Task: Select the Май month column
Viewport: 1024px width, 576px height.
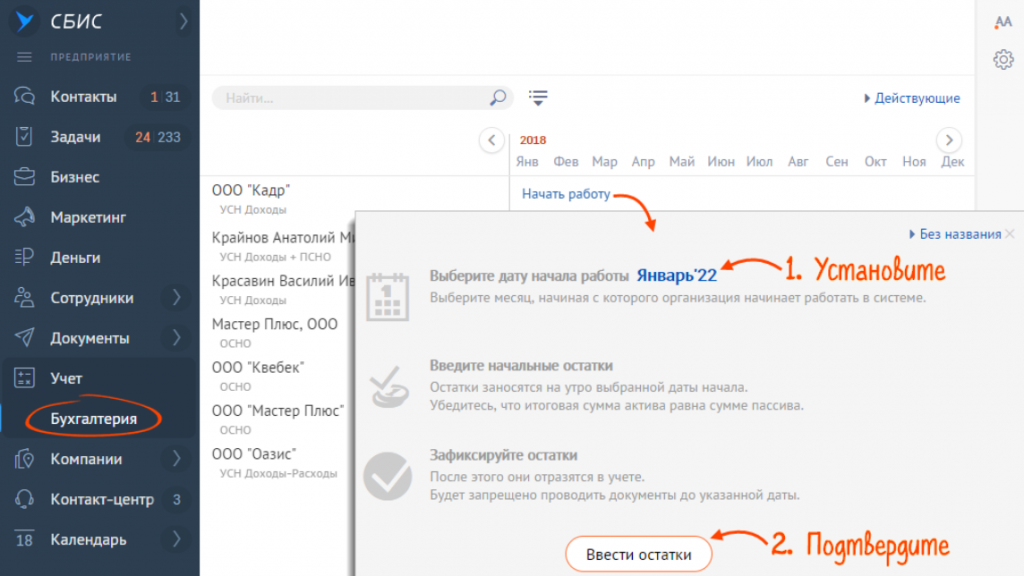Action: click(x=682, y=161)
